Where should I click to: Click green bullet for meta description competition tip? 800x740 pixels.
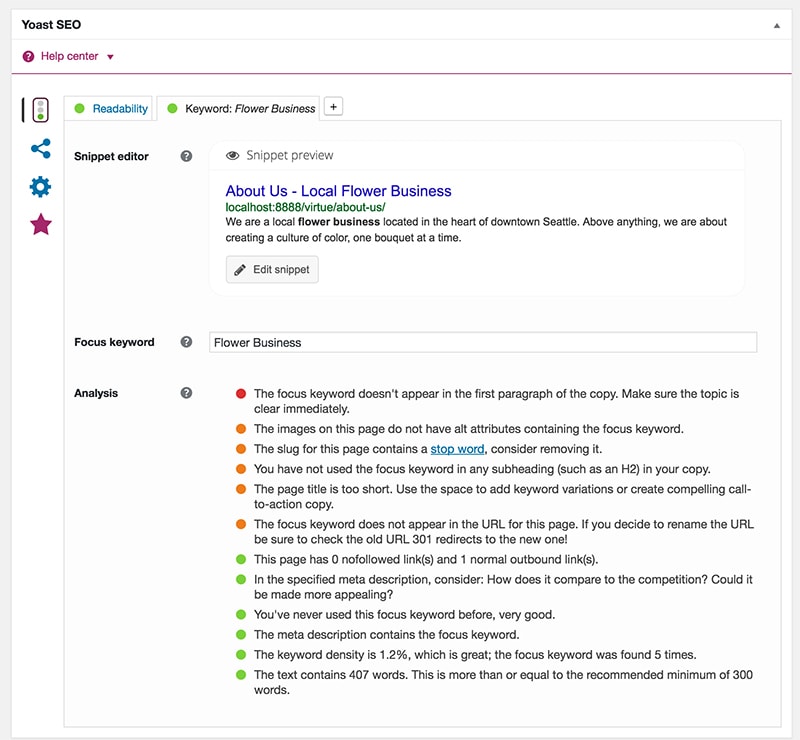pos(241,579)
